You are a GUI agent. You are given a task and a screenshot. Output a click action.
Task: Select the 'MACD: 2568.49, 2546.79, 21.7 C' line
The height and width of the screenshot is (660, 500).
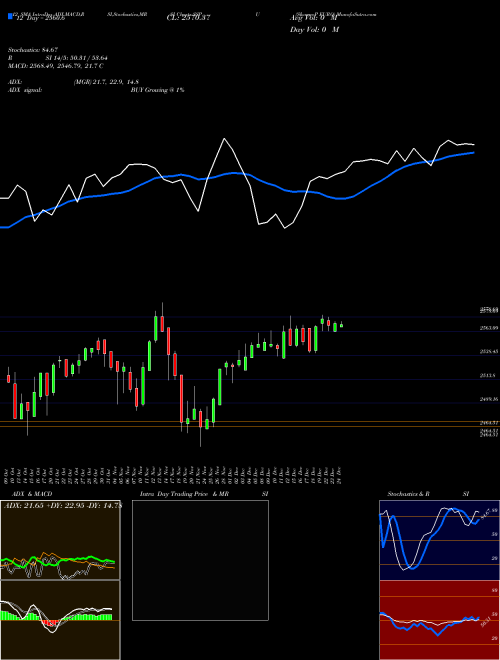tap(56, 66)
